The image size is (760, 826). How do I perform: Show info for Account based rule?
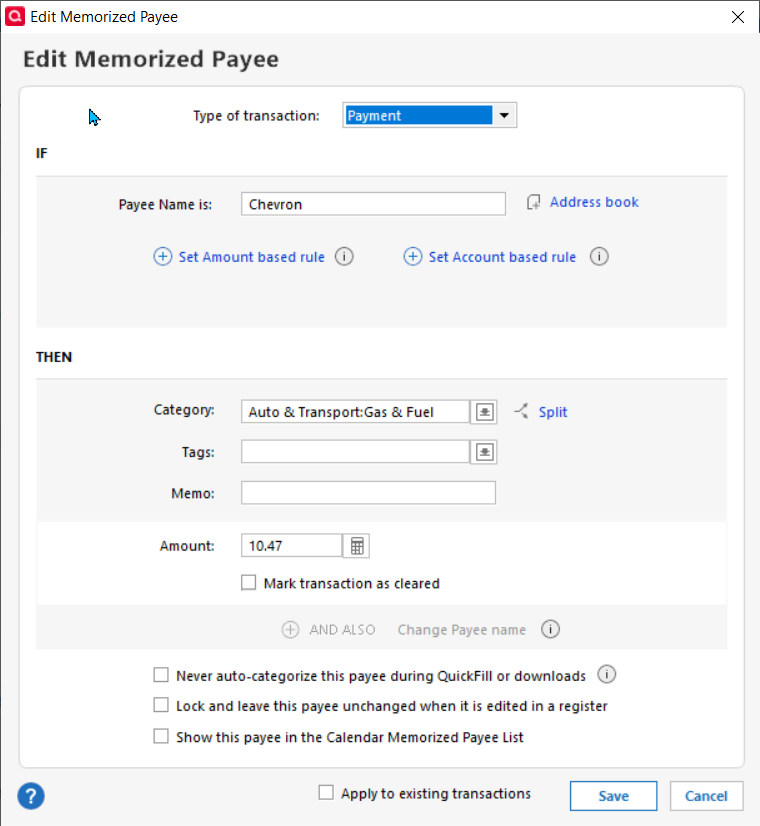point(599,257)
